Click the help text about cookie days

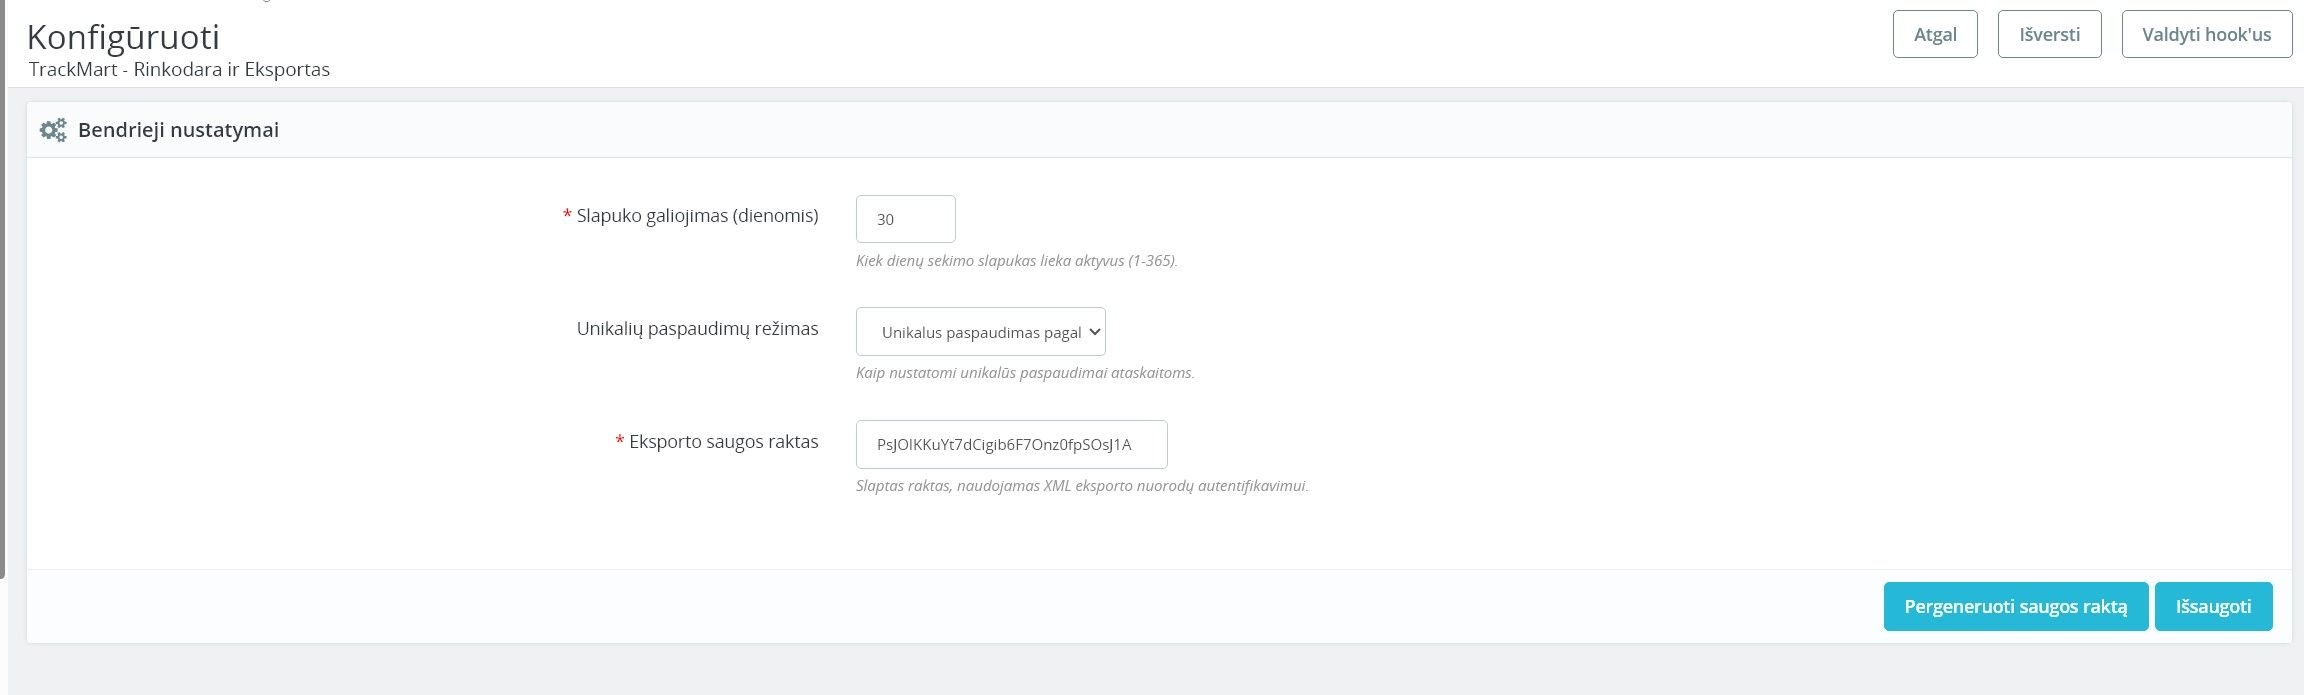(1016, 261)
